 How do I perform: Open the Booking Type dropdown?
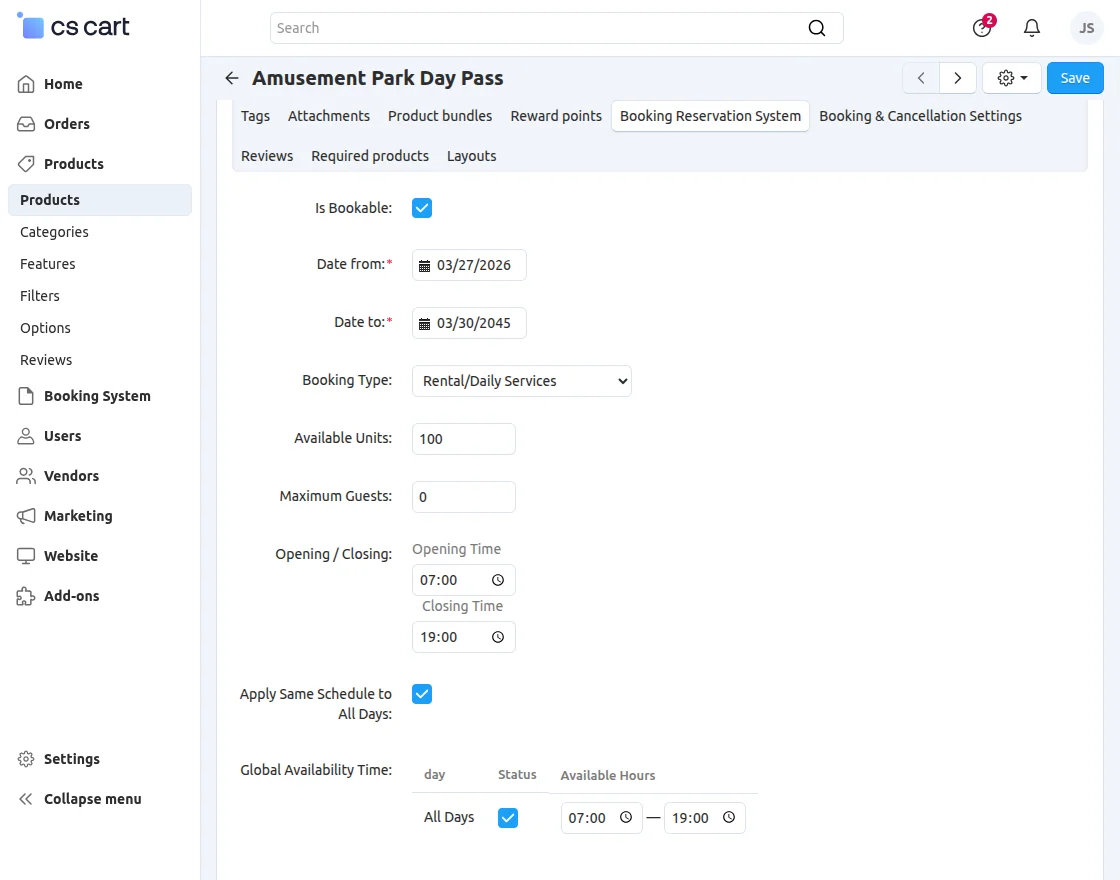pyautogui.click(x=521, y=381)
